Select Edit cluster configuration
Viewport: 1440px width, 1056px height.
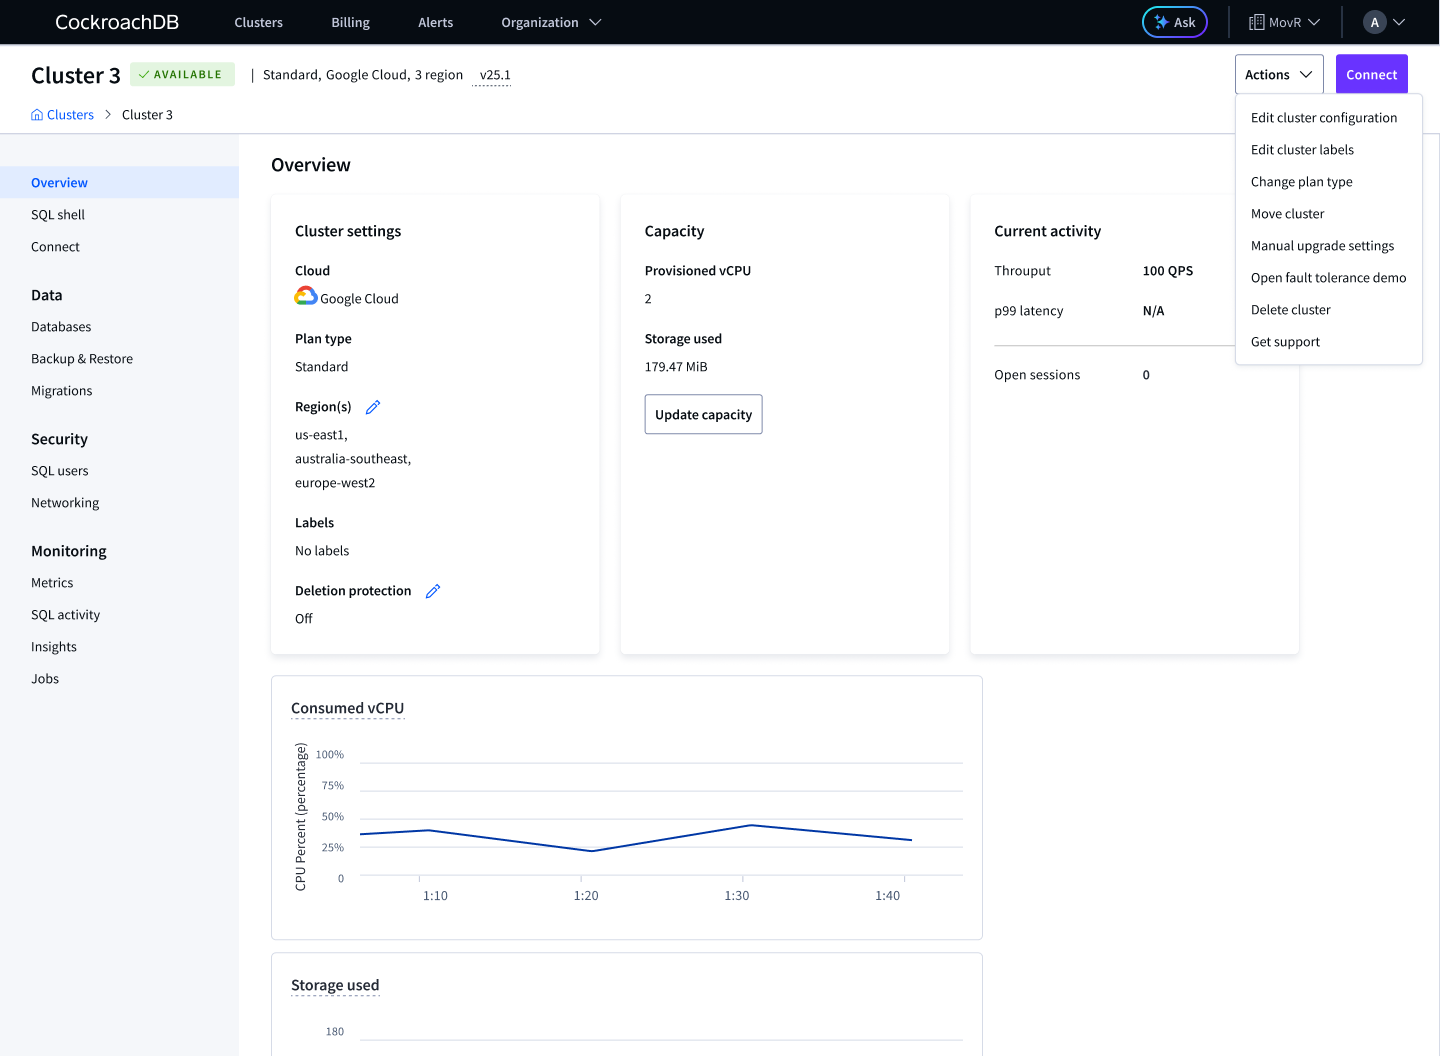tap(1324, 118)
